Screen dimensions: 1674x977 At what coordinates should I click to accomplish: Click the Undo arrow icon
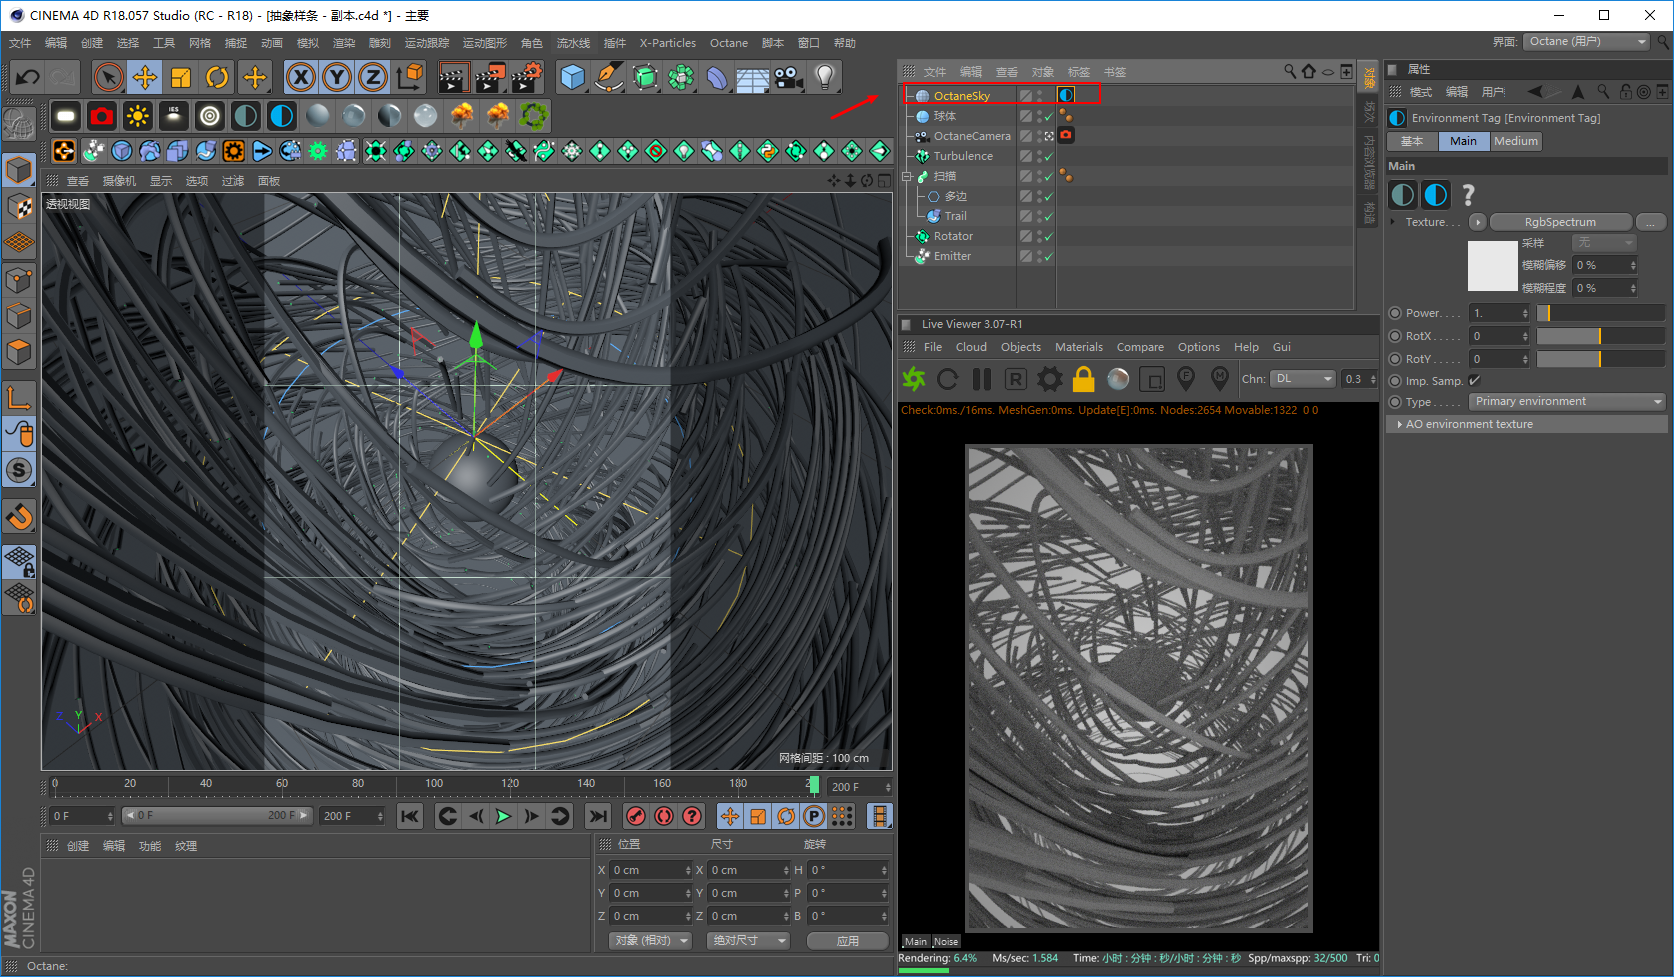[28, 77]
